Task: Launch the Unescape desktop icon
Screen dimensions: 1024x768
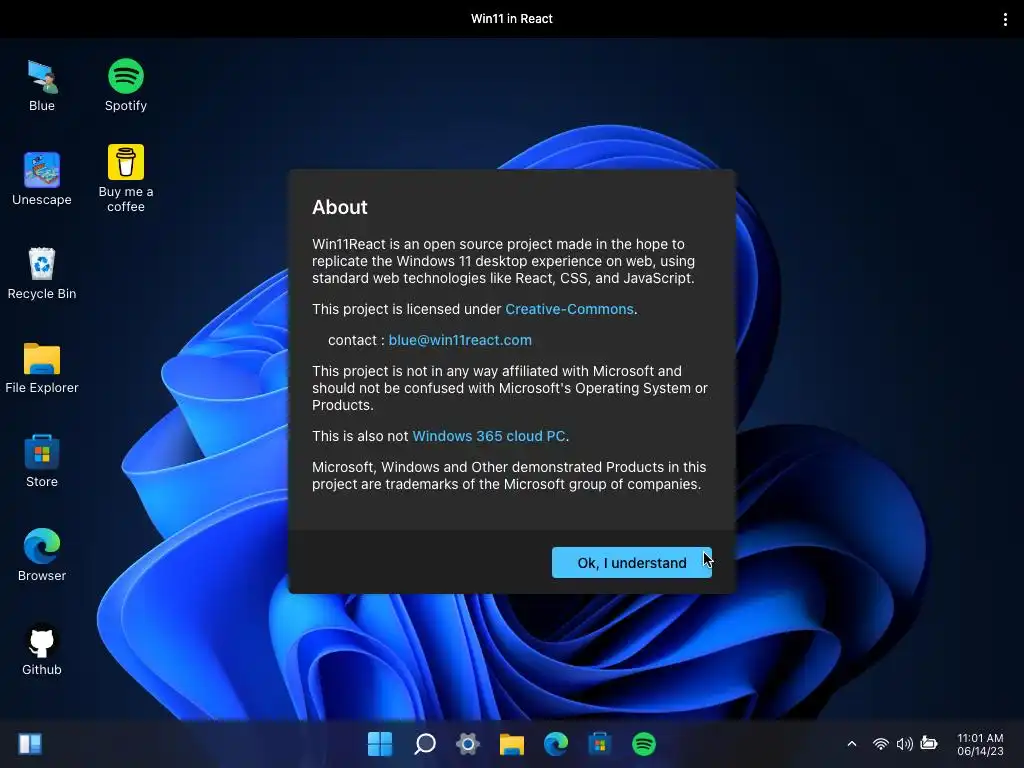Action: tap(42, 179)
